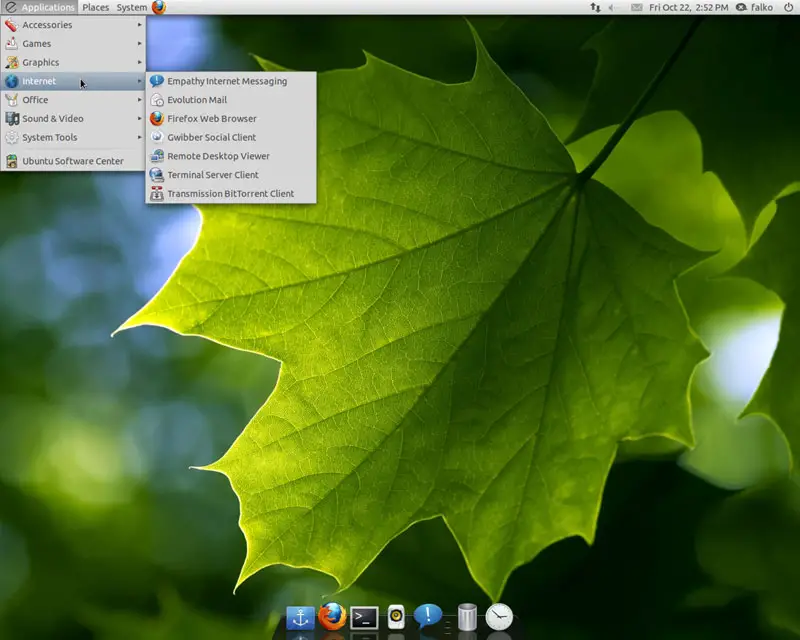The height and width of the screenshot is (640, 800).
Task: Click the anchor icon in dock
Action: [300, 618]
